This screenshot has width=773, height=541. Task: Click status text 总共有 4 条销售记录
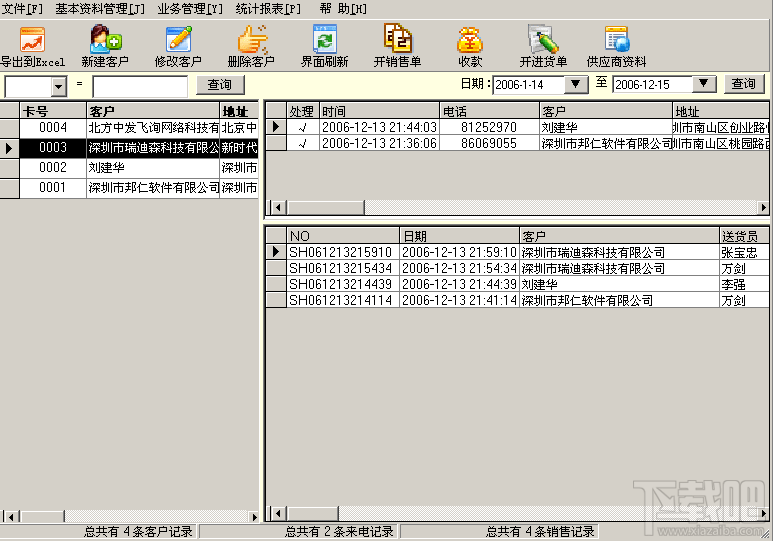540,532
